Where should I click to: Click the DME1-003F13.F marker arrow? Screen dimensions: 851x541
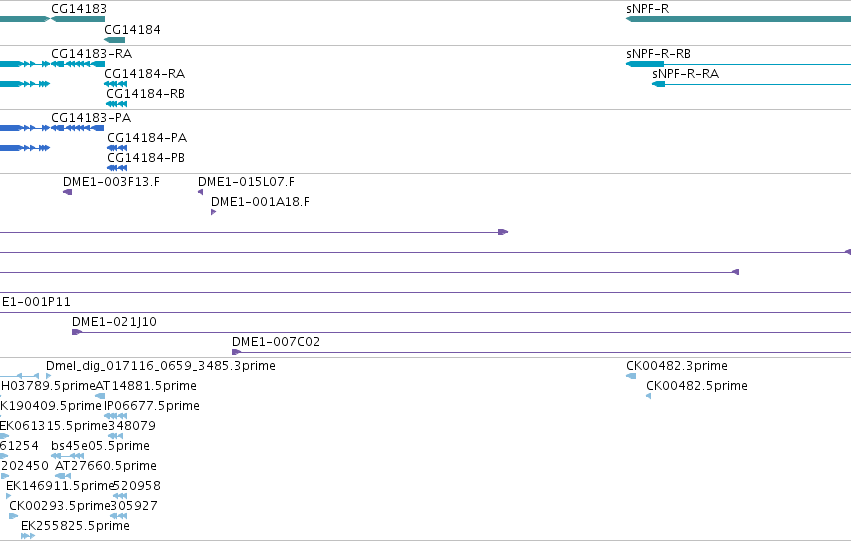pos(67,192)
